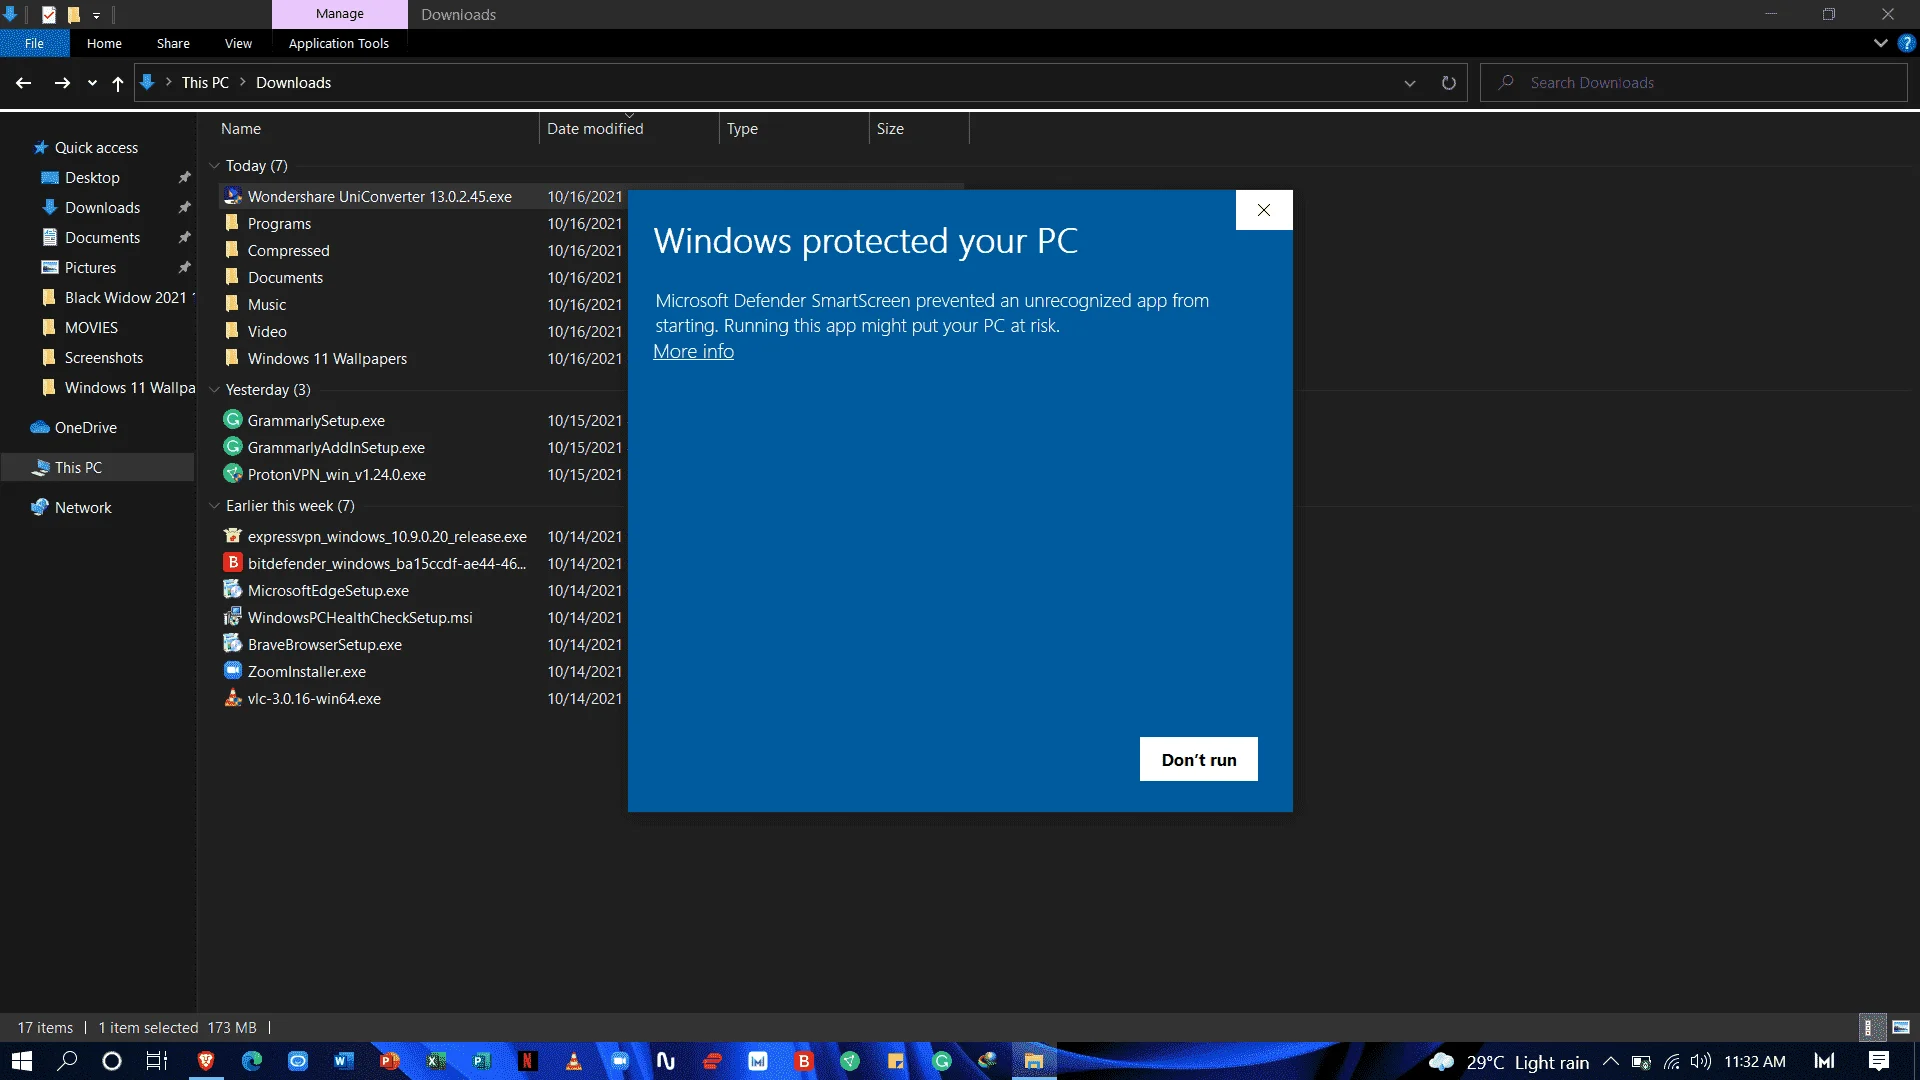Sort by the Type column header
This screenshot has width=1920, height=1080.
pos(794,129)
